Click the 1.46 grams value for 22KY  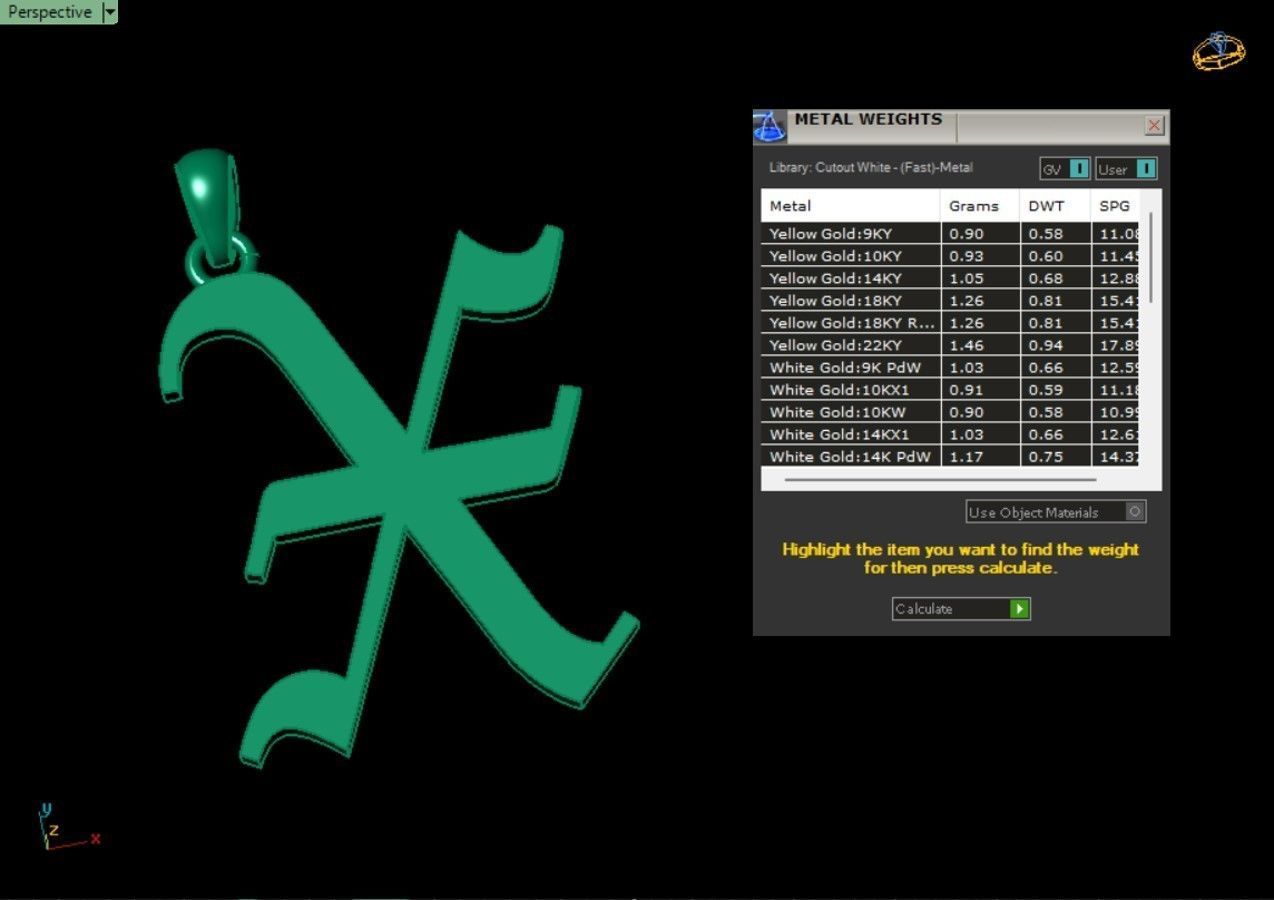point(966,345)
